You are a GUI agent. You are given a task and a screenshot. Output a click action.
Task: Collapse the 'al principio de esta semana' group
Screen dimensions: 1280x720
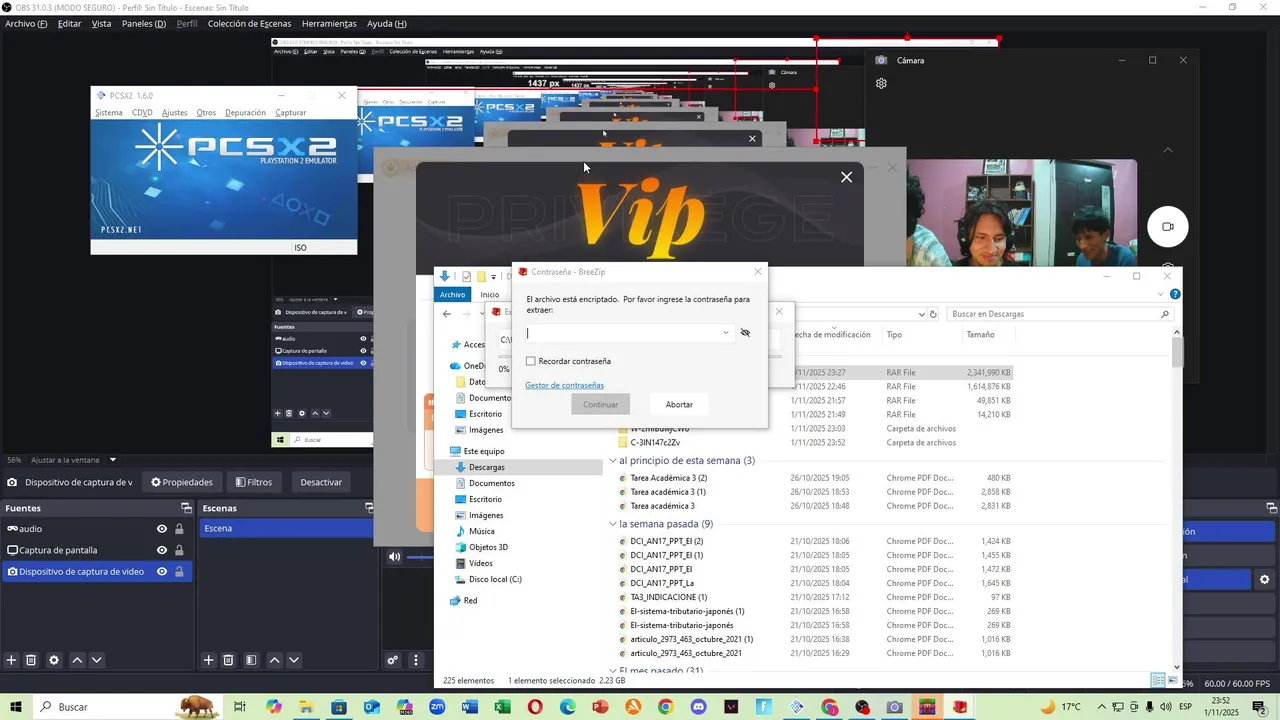click(x=613, y=461)
